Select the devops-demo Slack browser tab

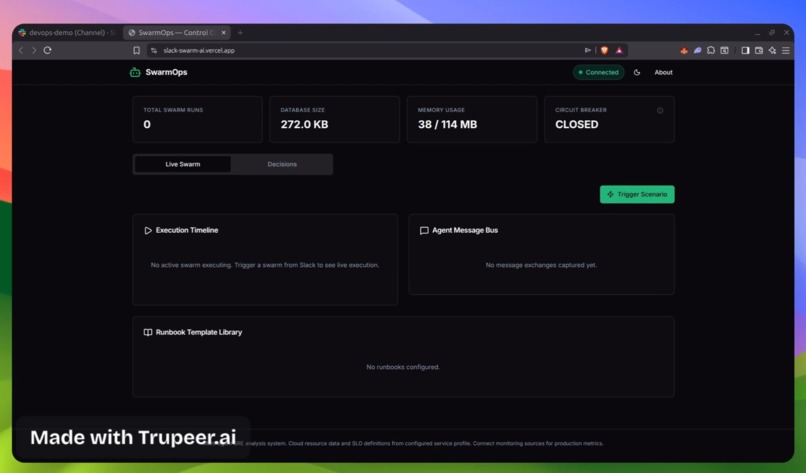click(x=68, y=32)
